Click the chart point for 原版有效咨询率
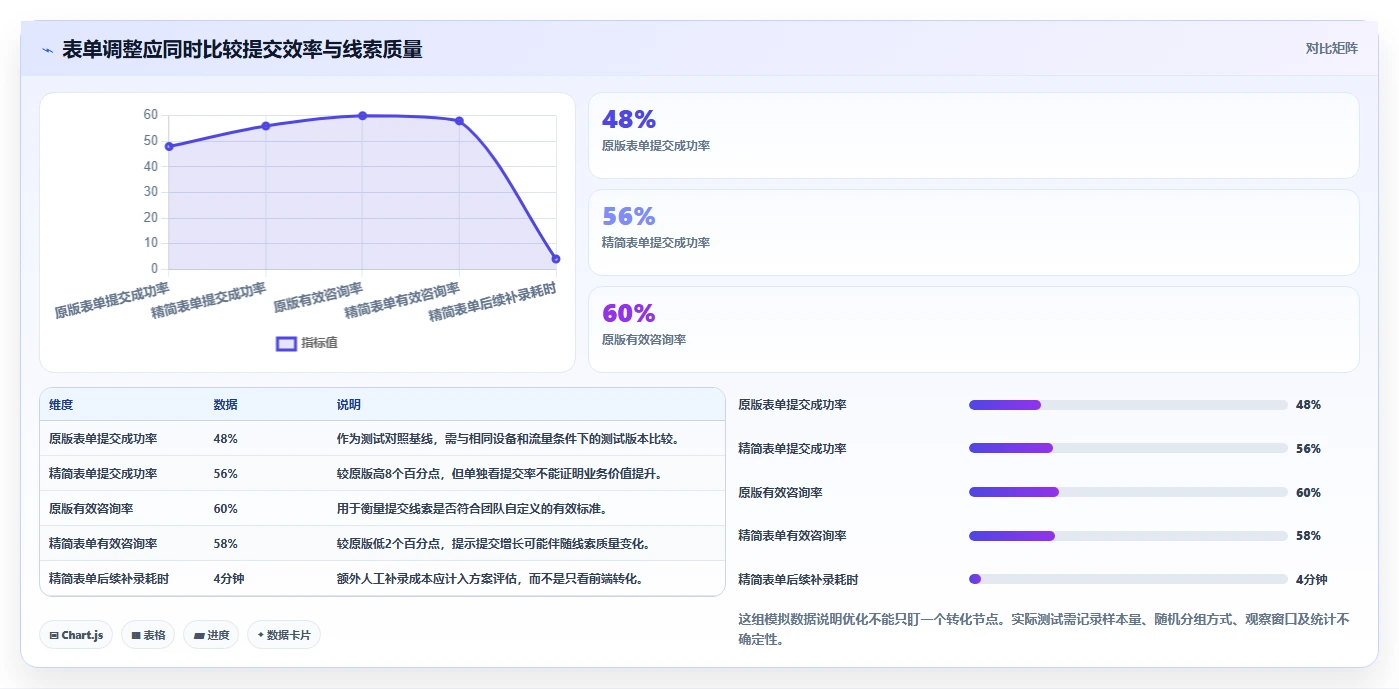This screenshot has height=689, width=1399. (x=362, y=116)
